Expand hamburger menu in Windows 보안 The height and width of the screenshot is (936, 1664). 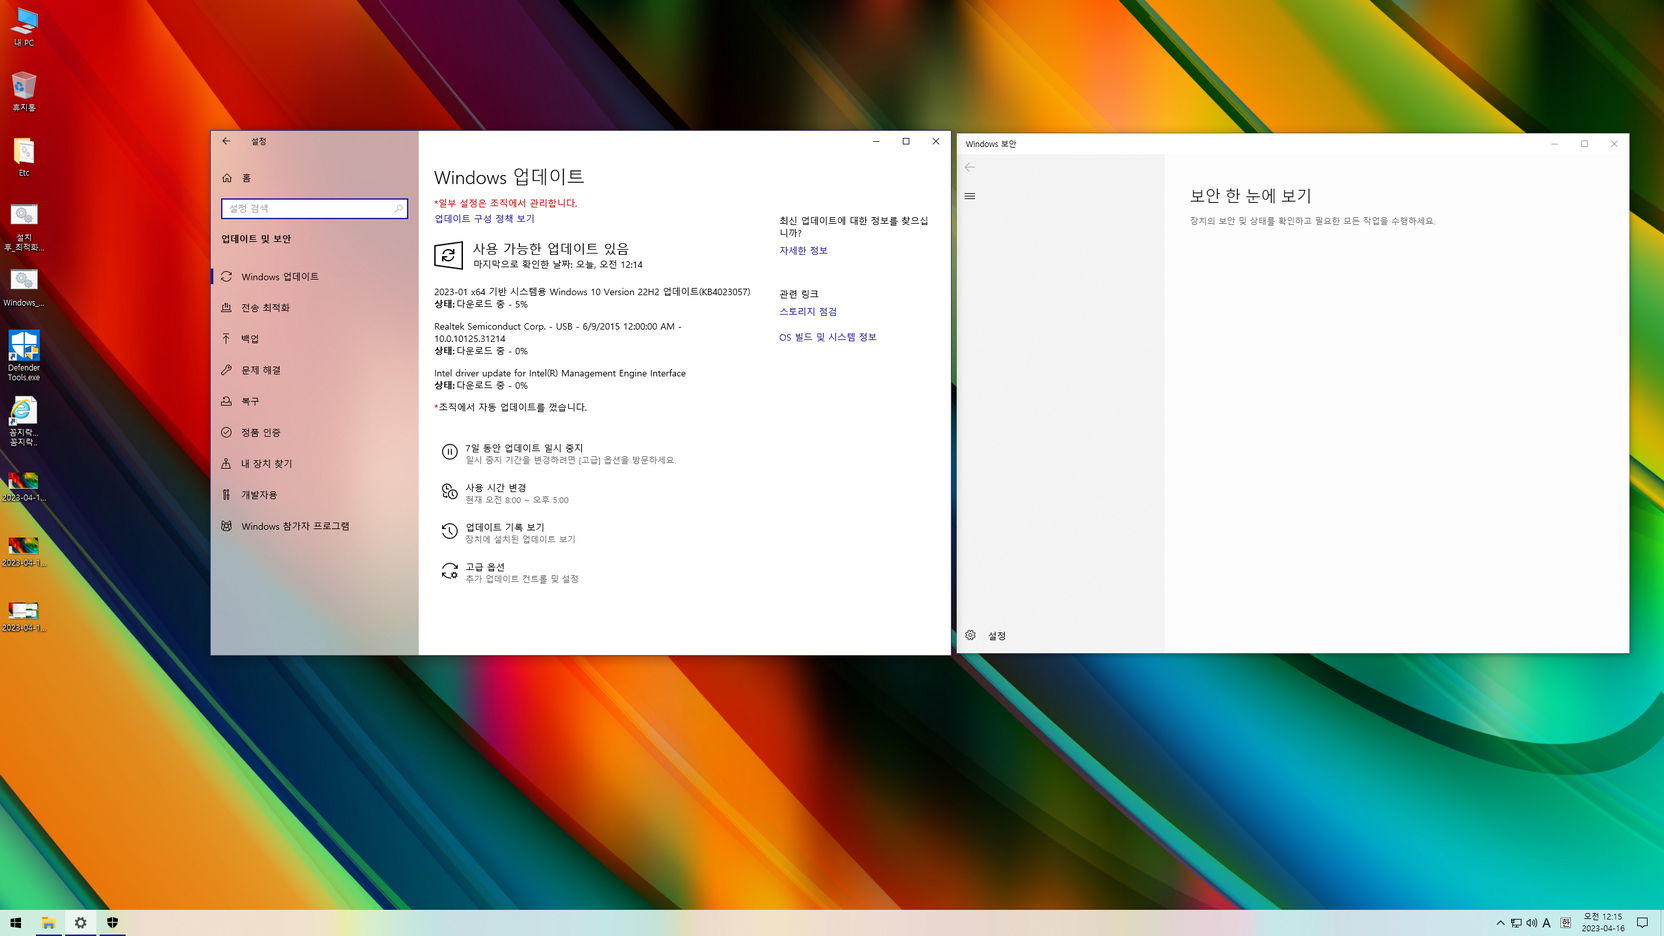(x=969, y=196)
